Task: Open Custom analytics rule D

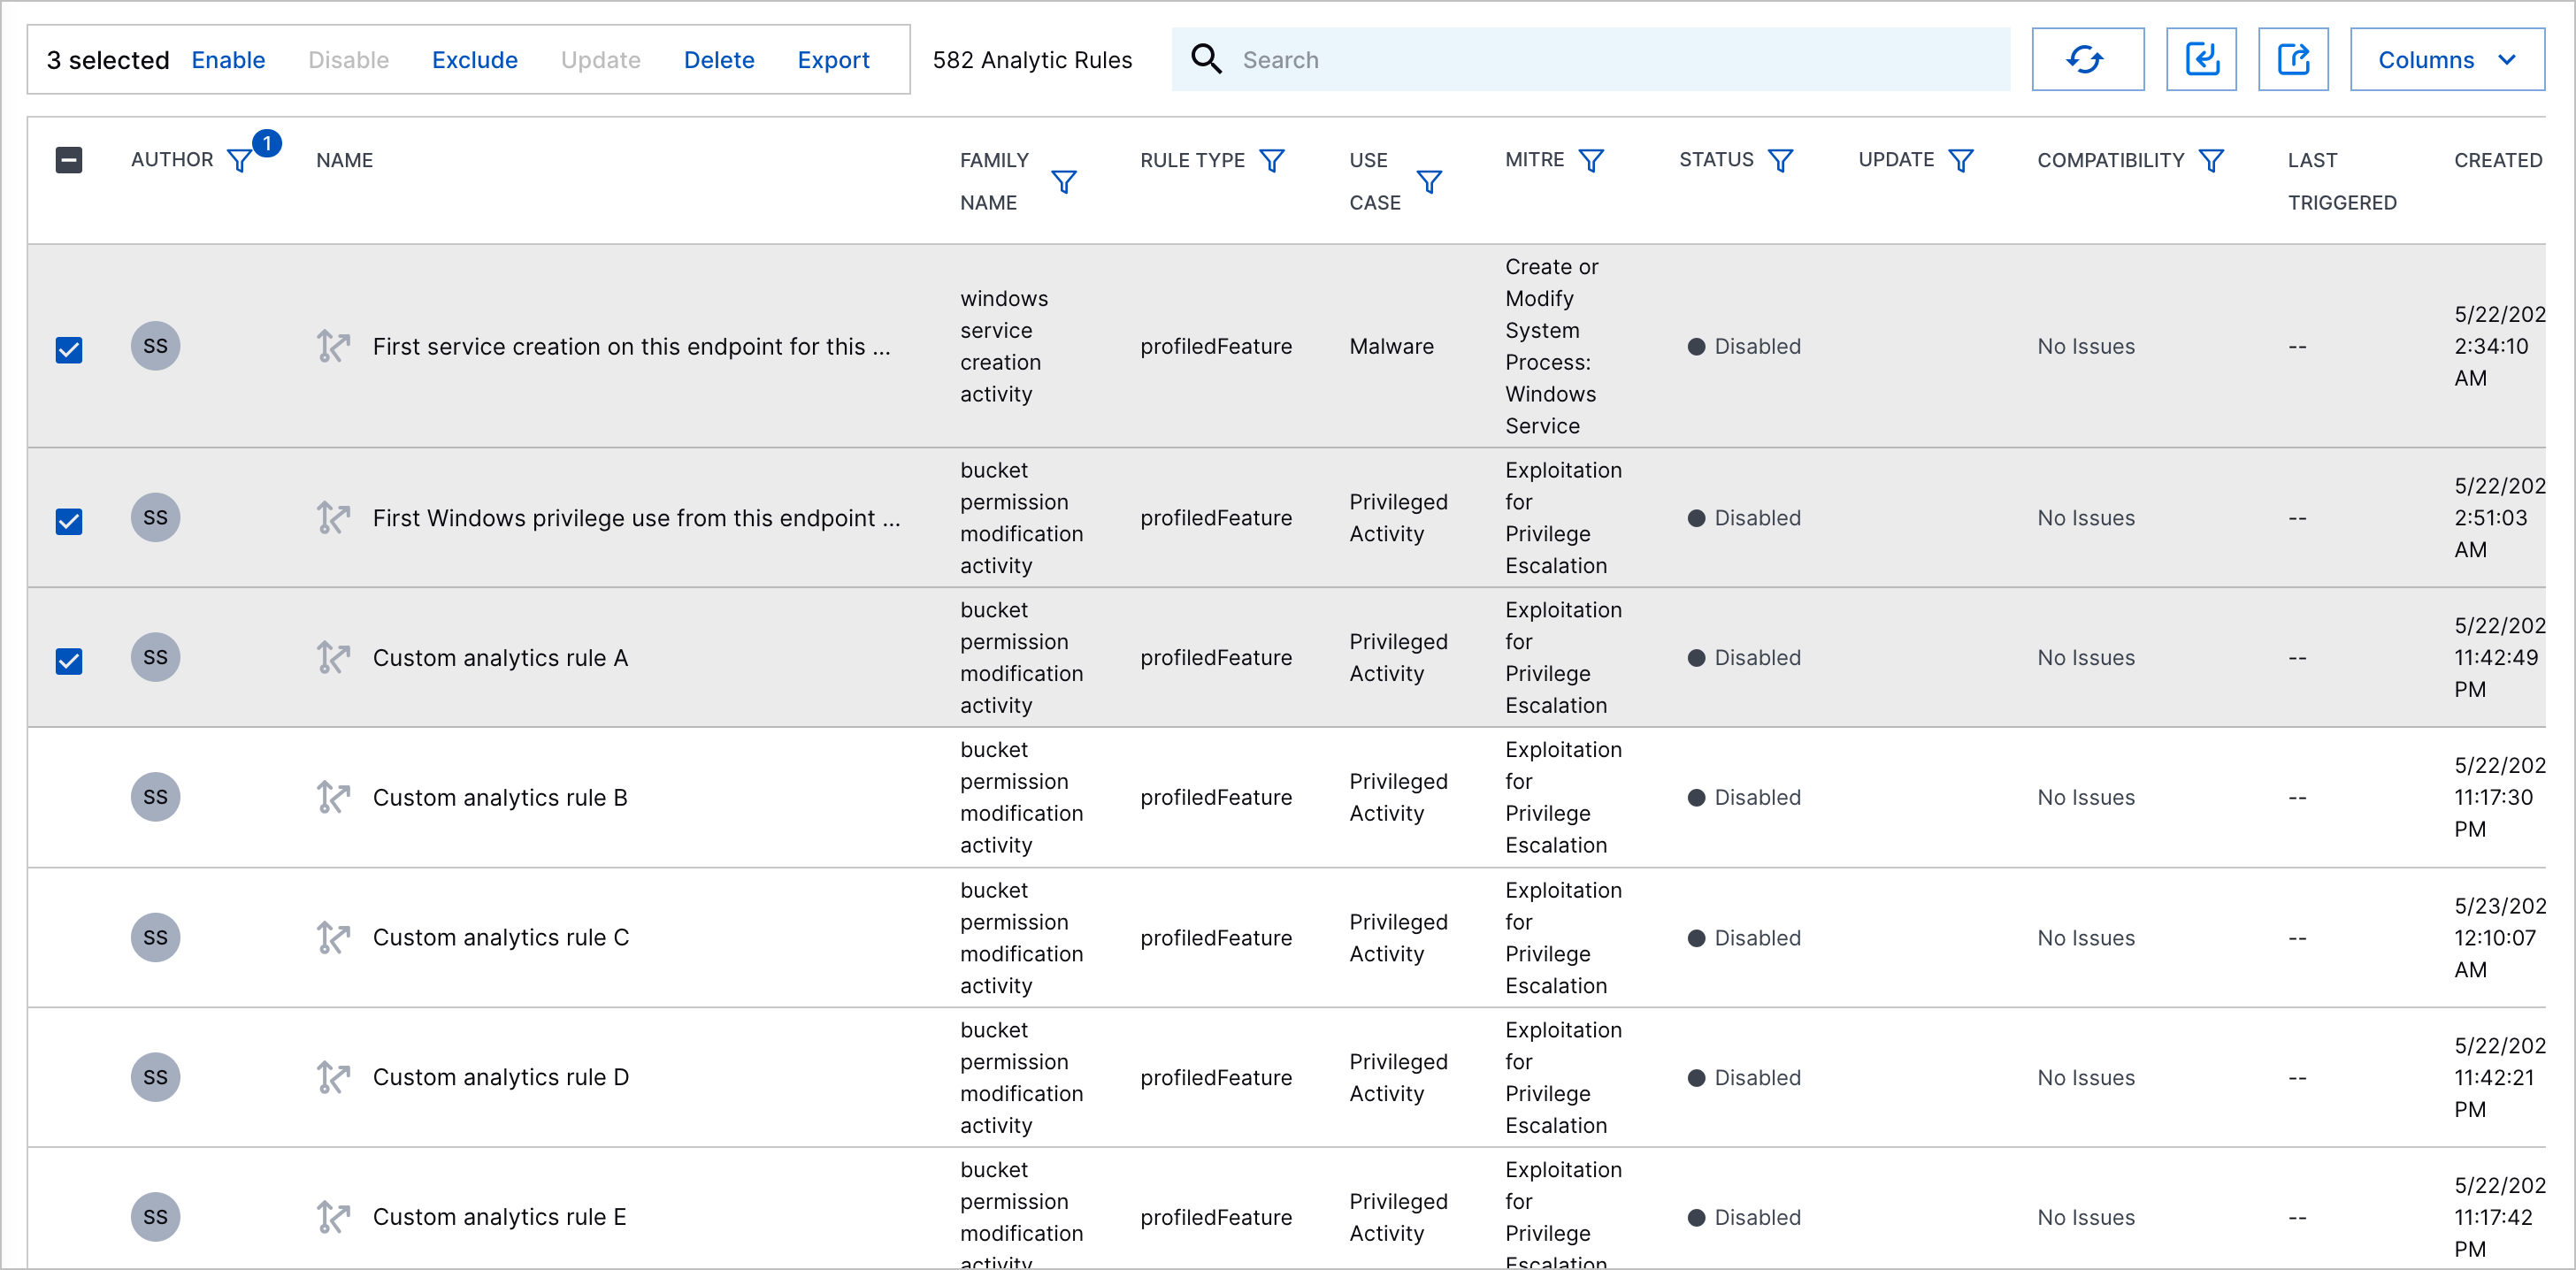Action: (x=501, y=1078)
